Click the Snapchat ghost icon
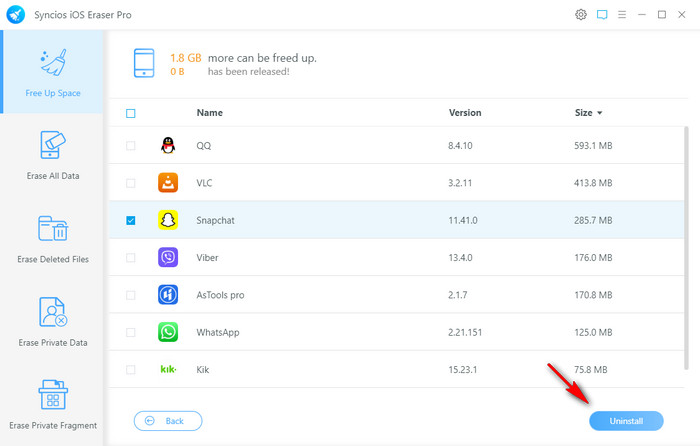This screenshot has width=700, height=446. tap(168, 220)
